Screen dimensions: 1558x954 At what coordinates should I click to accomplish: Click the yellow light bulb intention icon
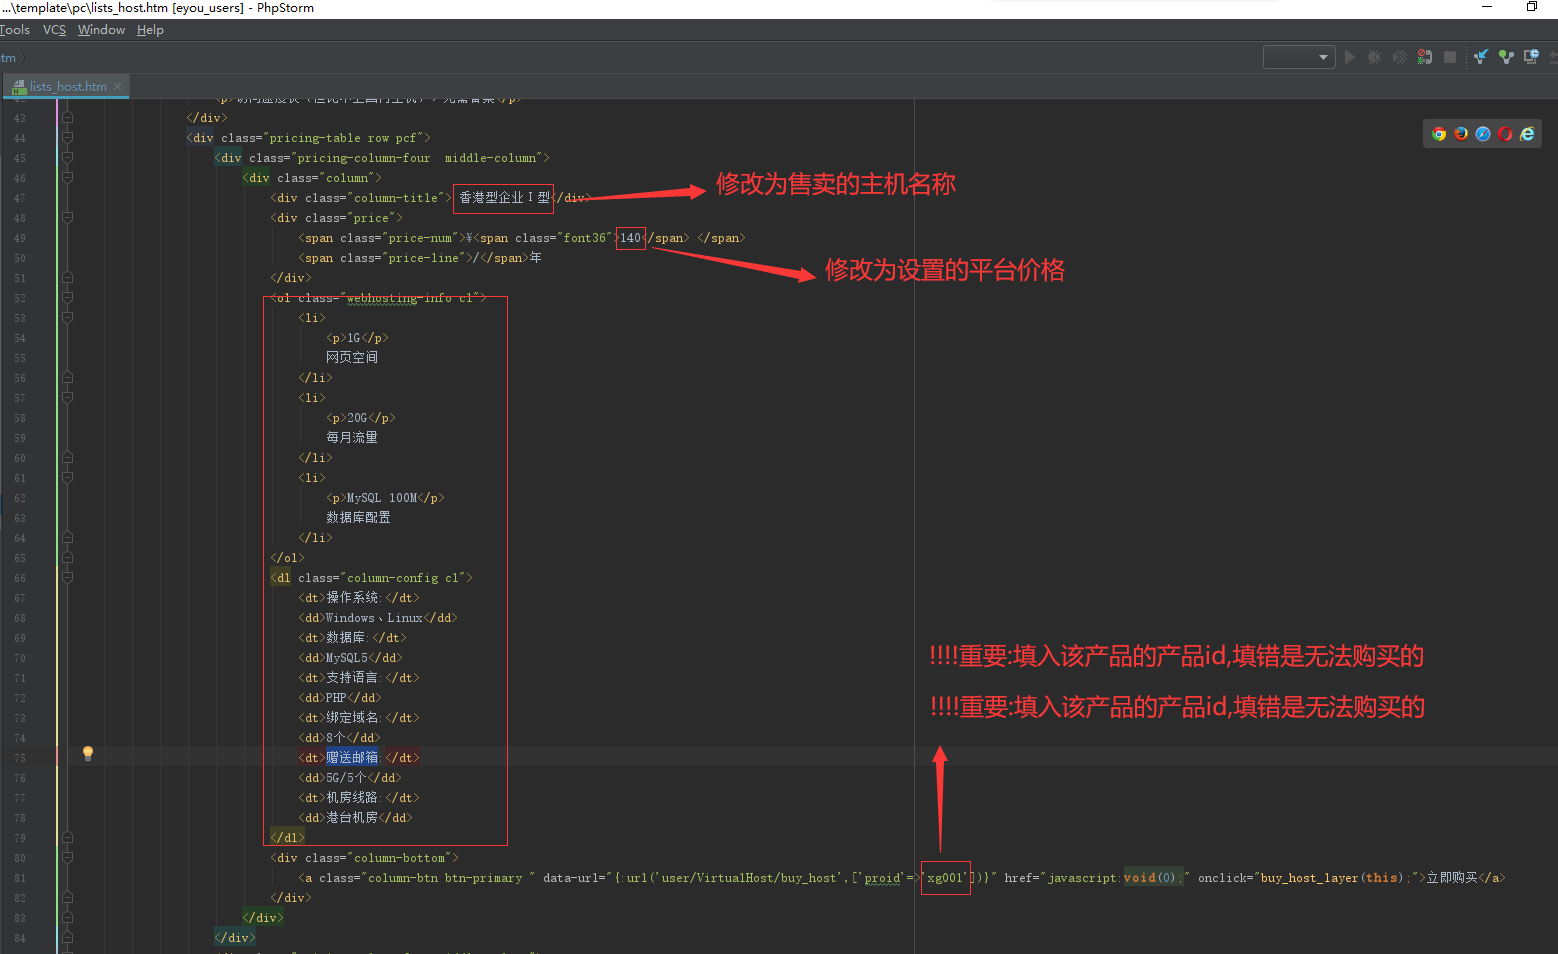pos(88,753)
